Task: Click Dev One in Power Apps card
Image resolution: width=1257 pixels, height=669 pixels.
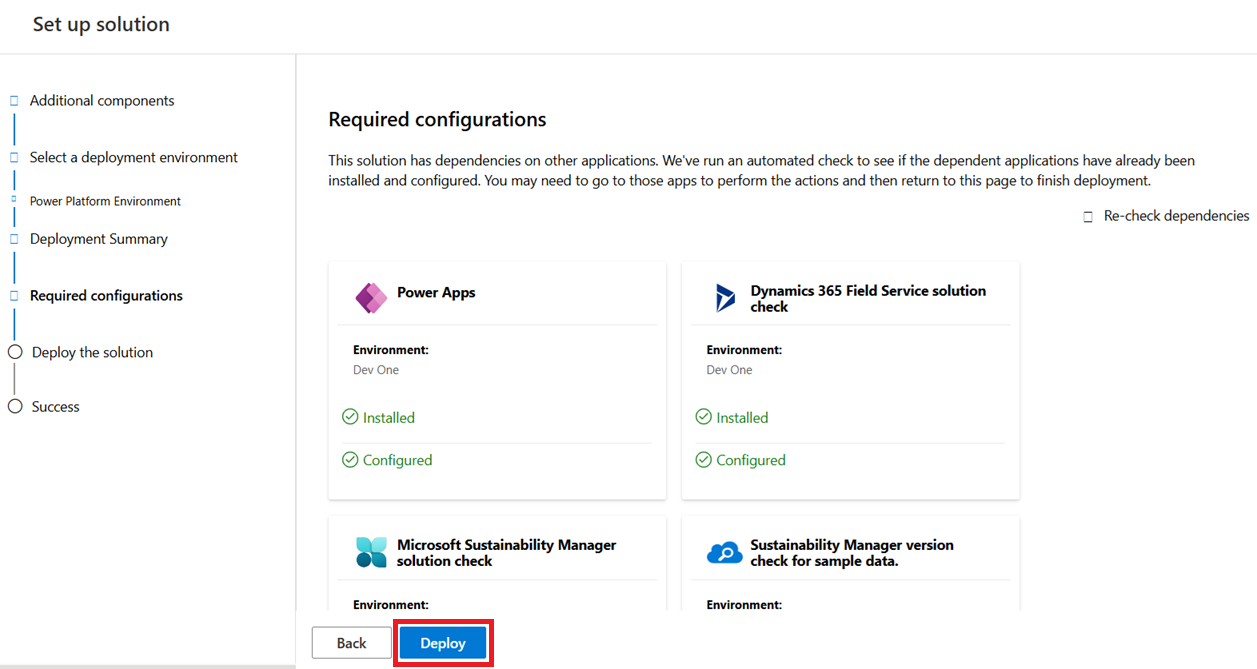Action: (376, 370)
